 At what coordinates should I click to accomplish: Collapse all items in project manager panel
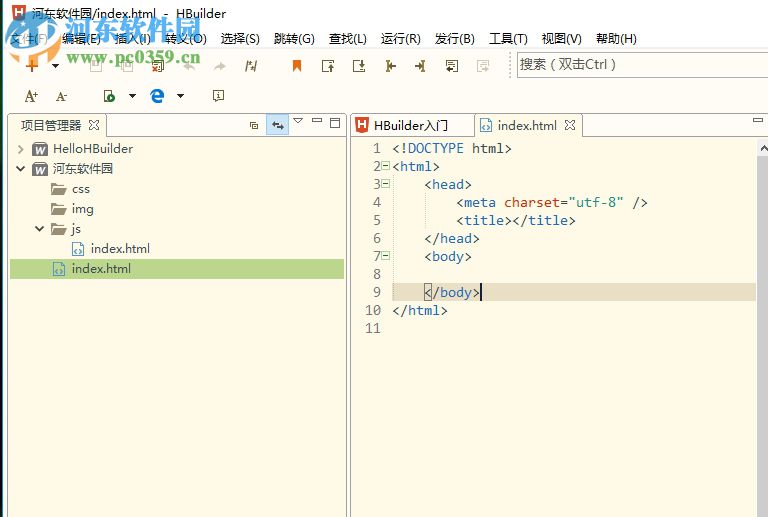(x=253, y=125)
